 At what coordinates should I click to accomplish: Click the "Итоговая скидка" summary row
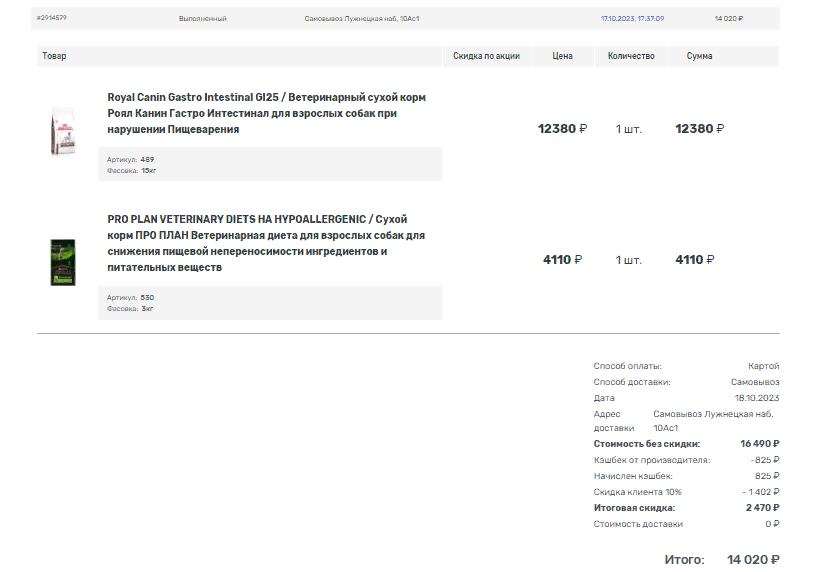pyautogui.click(x=686, y=508)
